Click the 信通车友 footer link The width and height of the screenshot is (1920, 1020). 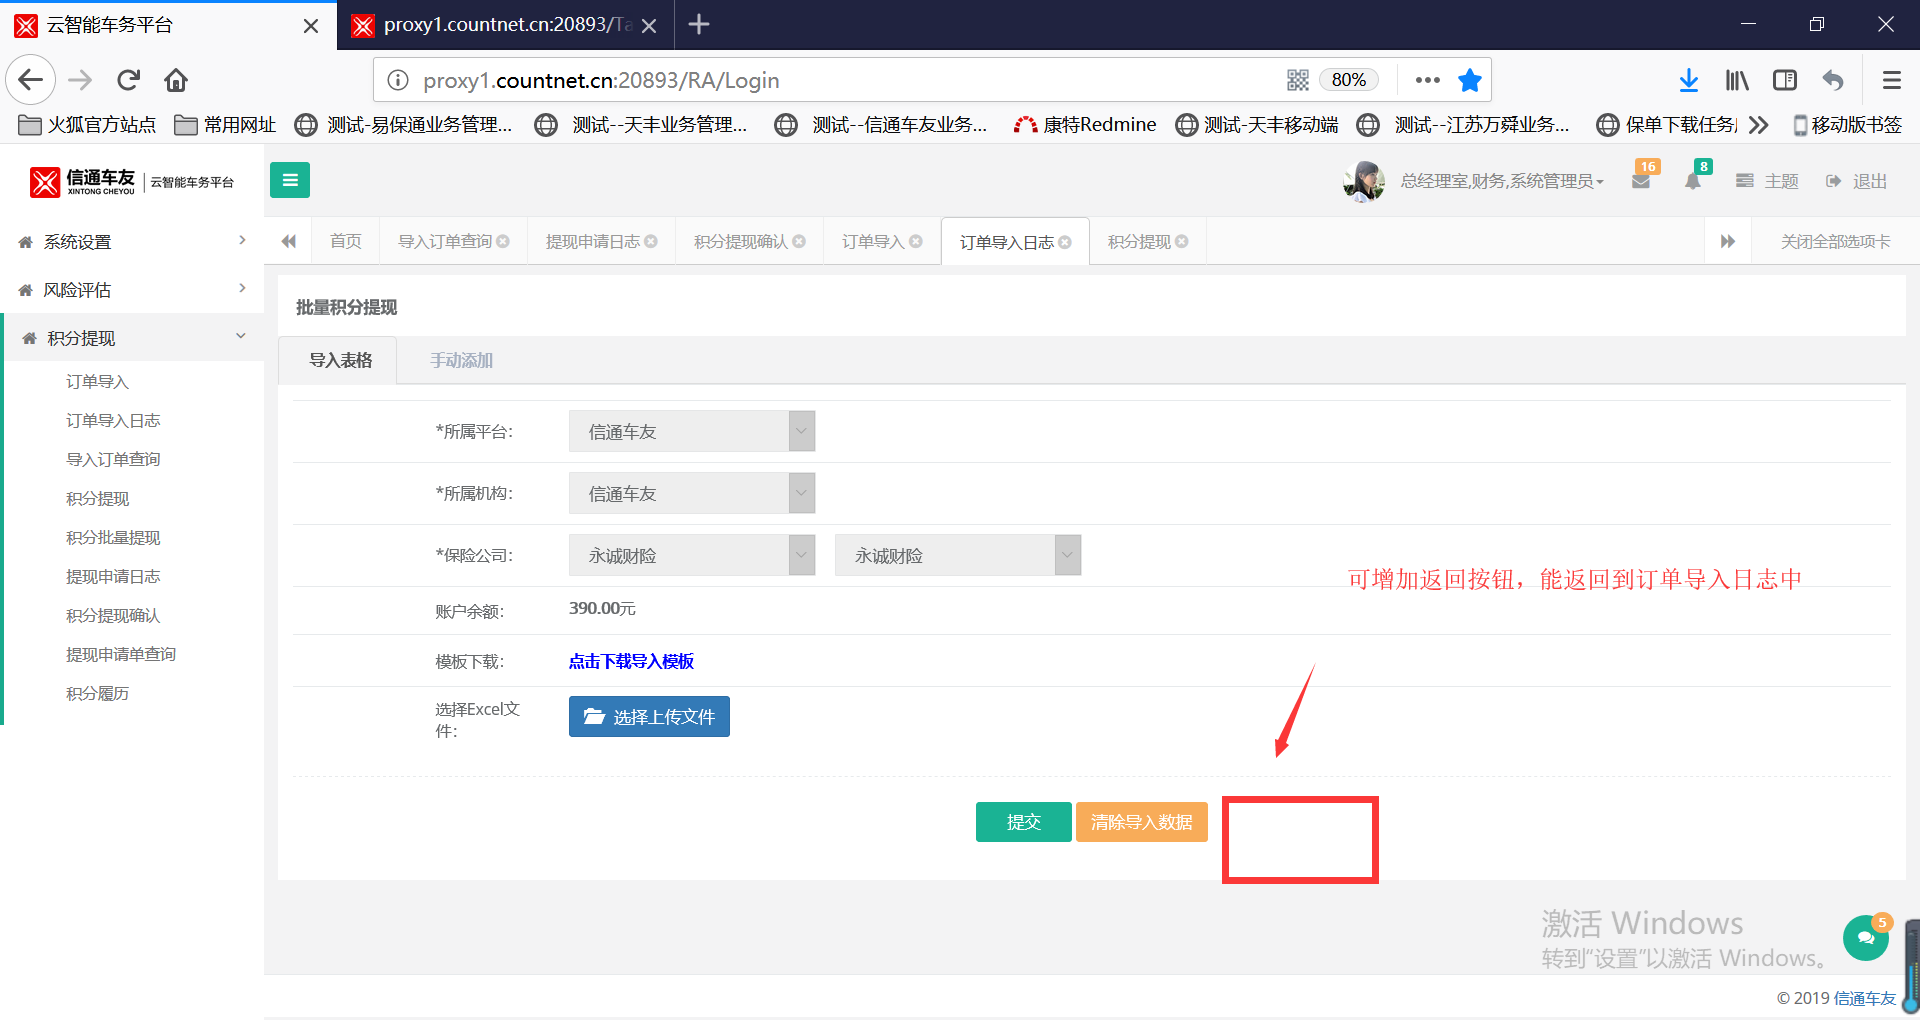pyautogui.click(x=1864, y=998)
